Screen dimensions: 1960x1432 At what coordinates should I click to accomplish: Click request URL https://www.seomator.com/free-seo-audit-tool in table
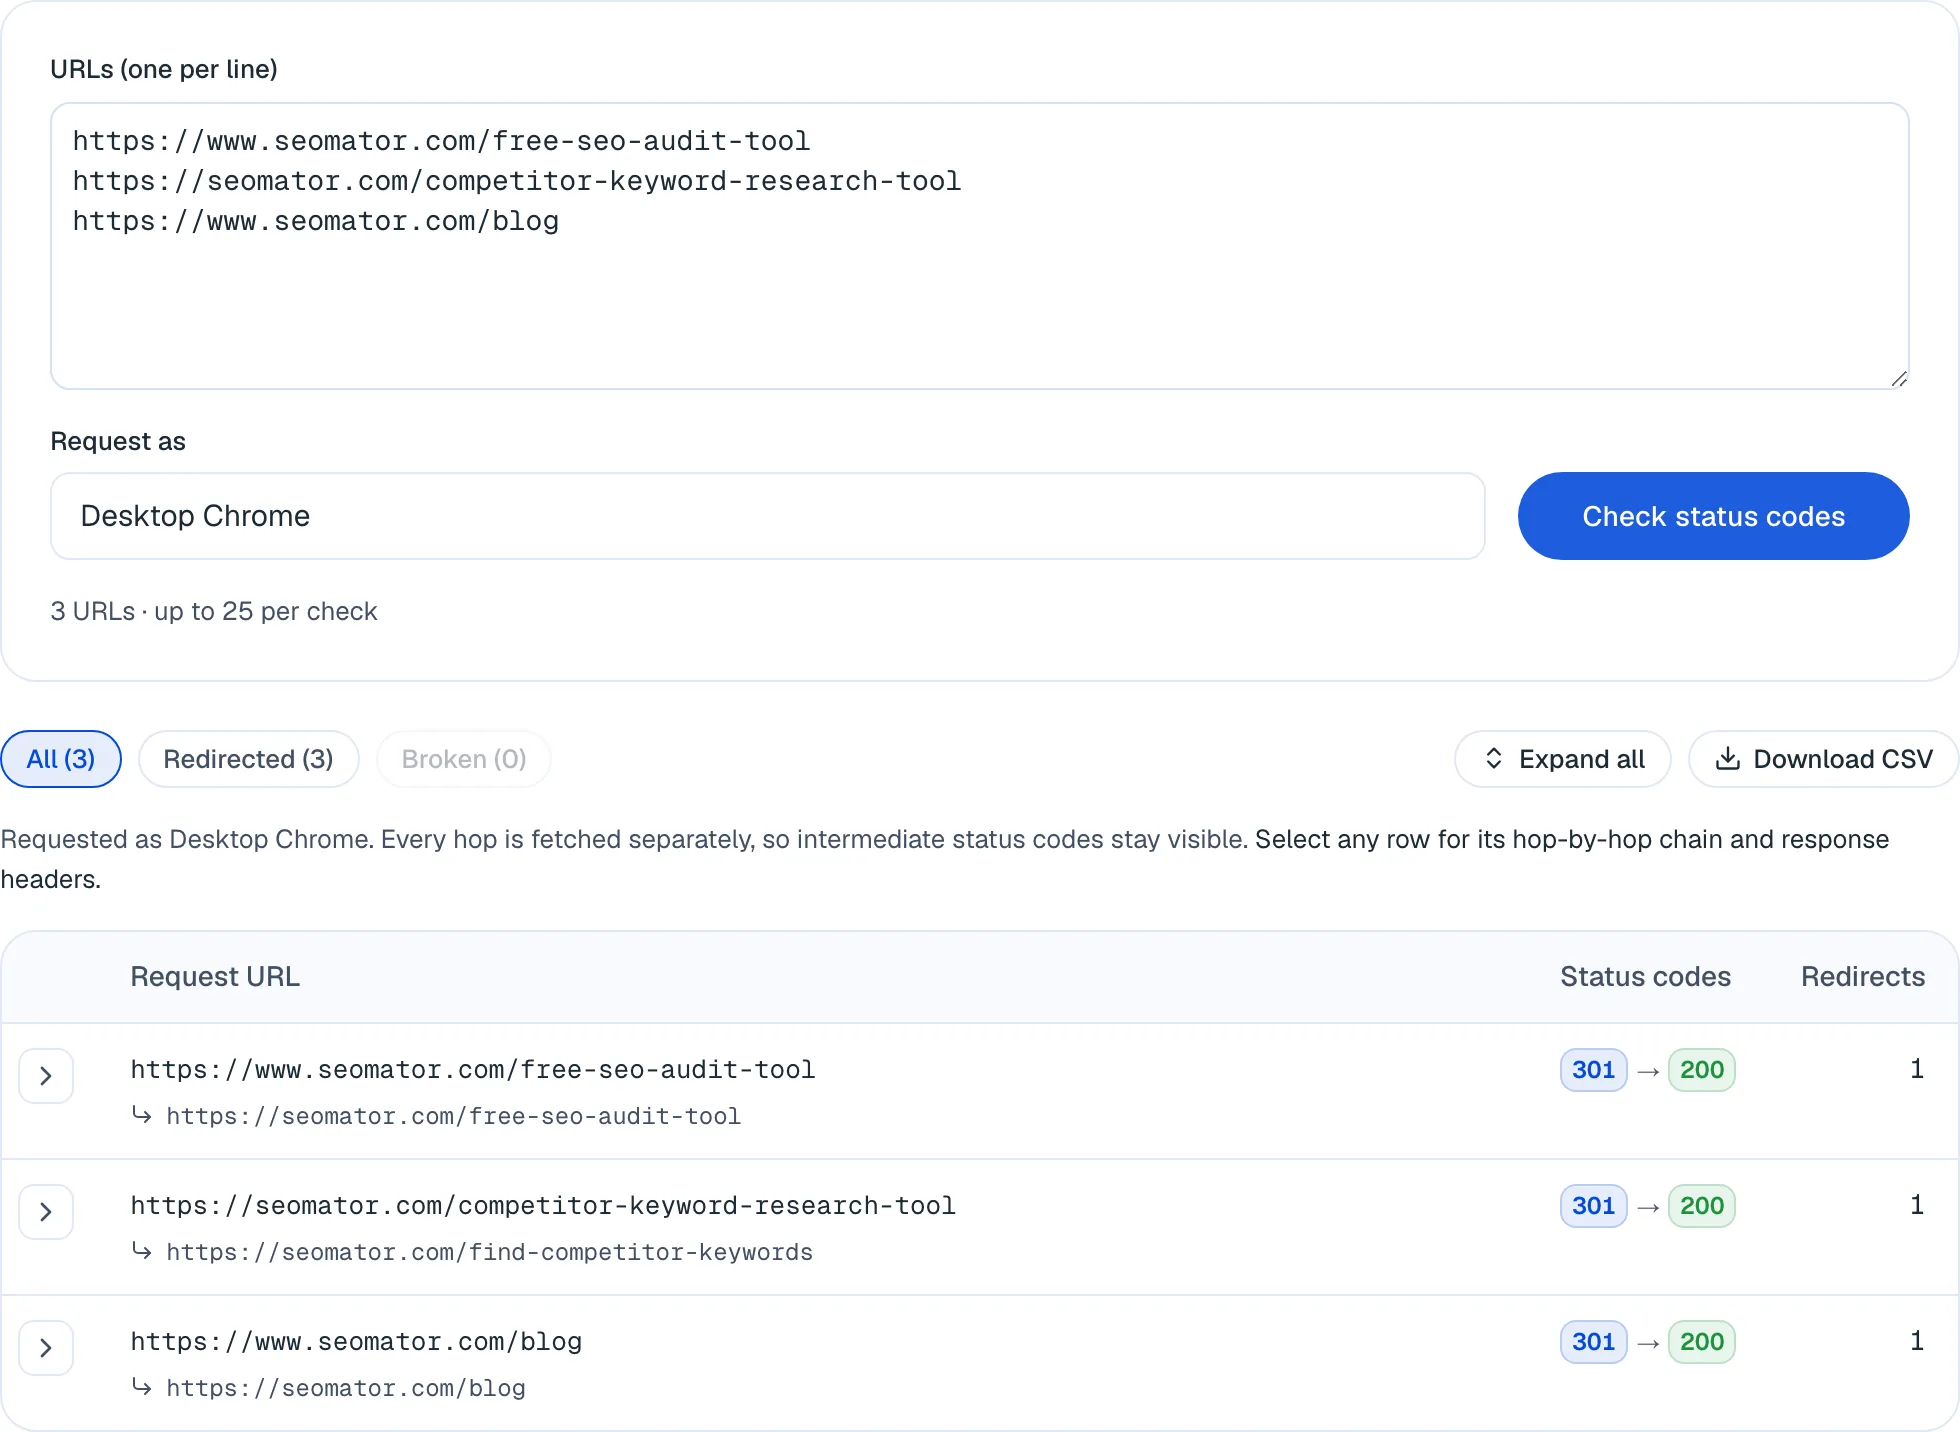[x=473, y=1070]
